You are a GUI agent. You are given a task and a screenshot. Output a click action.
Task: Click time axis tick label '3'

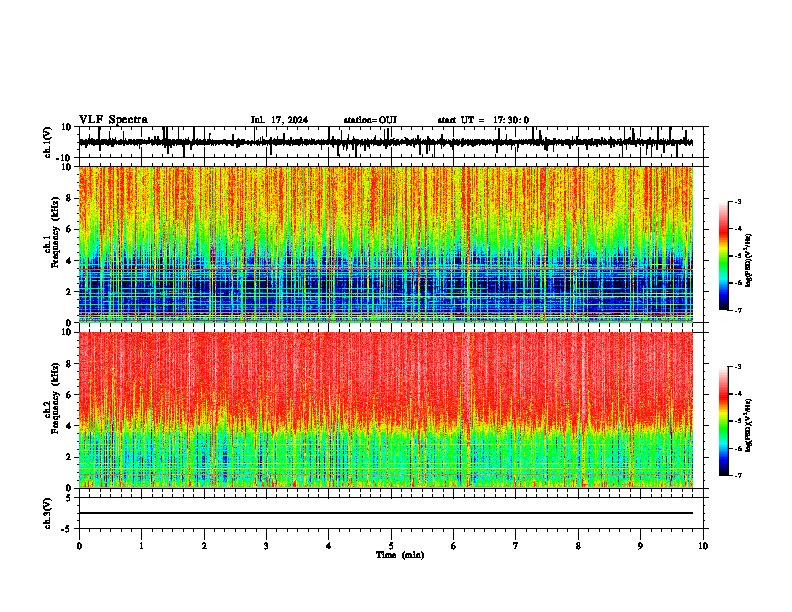click(x=266, y=546)
